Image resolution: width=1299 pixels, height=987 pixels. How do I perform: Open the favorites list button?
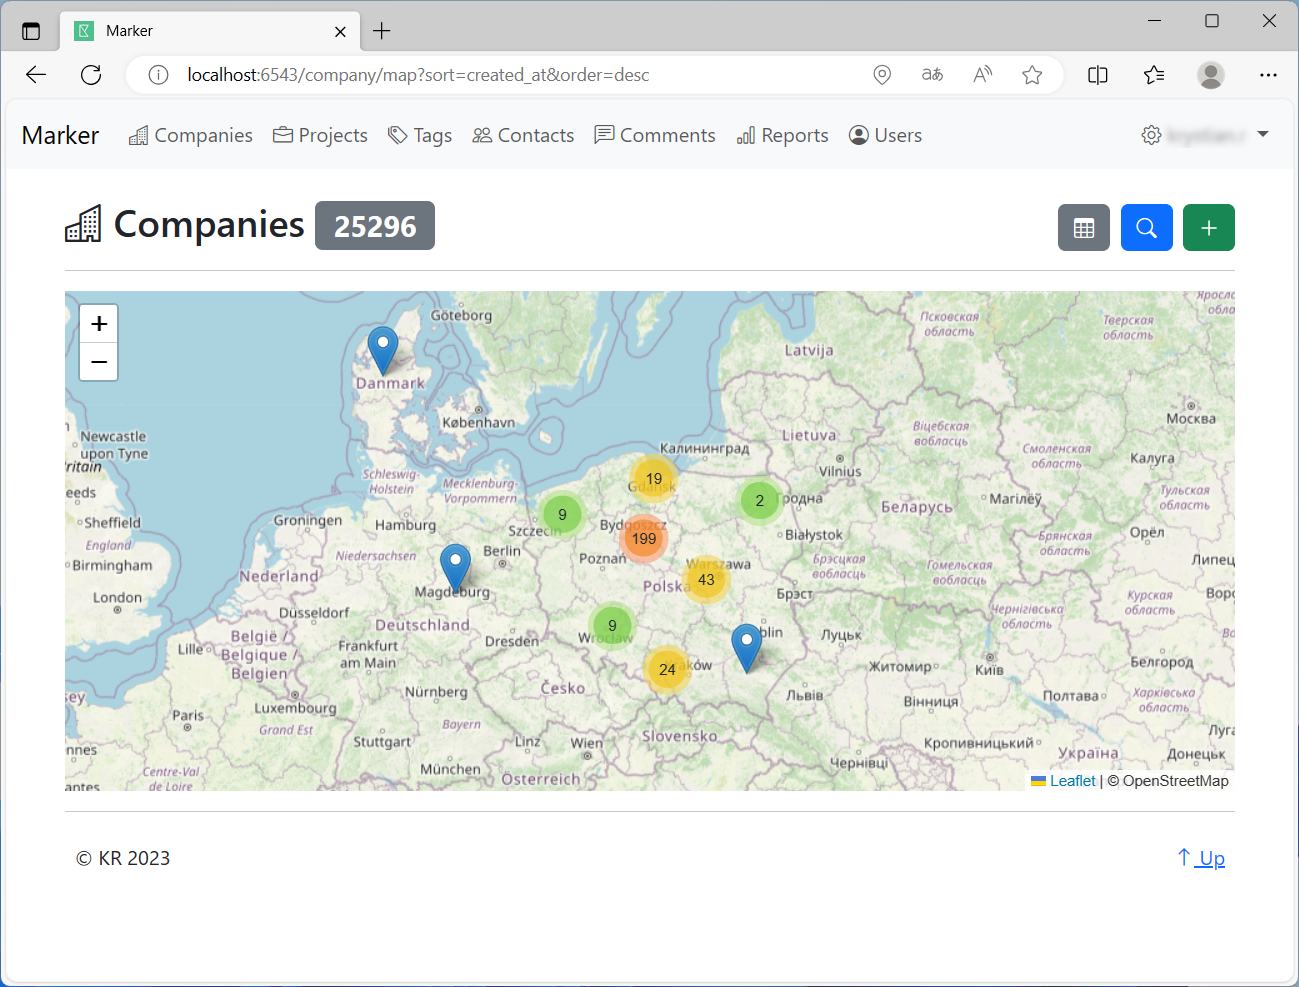pyautogui.click(x=1154, y=75)
